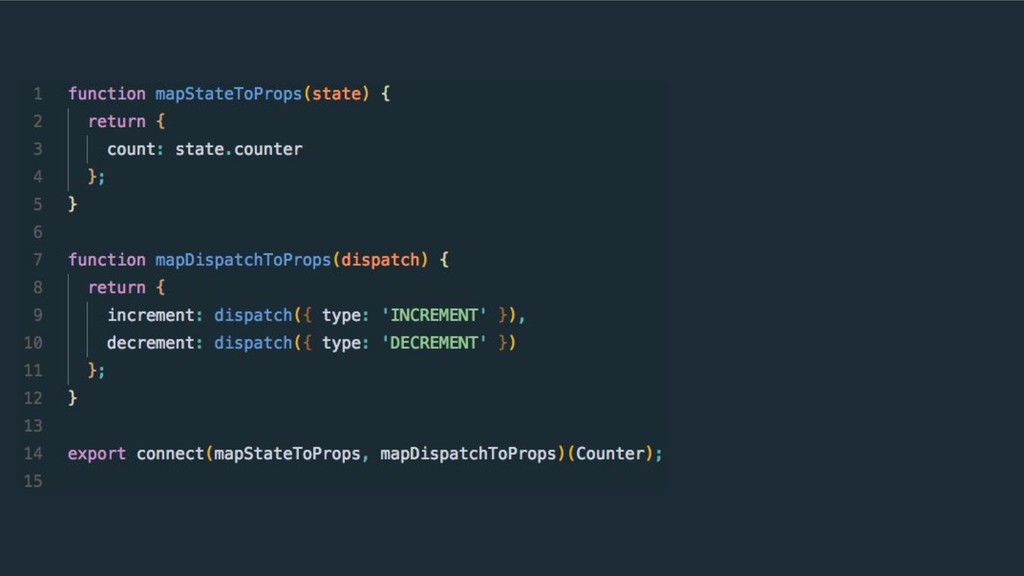Screen dimensions: 1024x576
Task: Click line number 14 in gutter
Action: coord(33,454)
